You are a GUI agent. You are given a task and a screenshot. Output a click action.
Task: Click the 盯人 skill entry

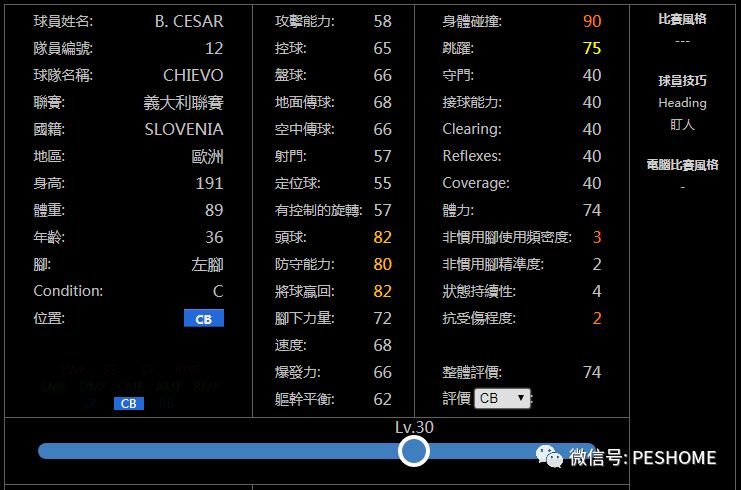click(x=682, y=125)
